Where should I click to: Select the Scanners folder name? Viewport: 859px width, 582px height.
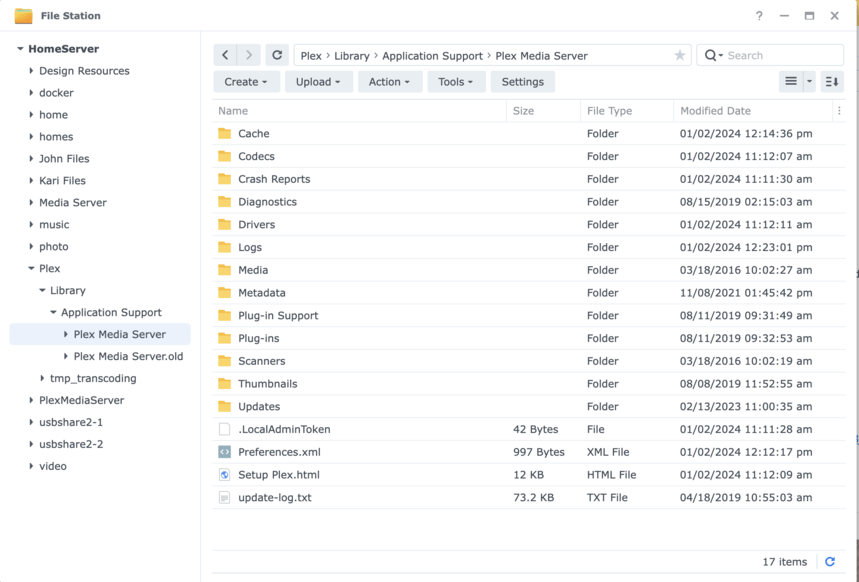click(262, 361)
